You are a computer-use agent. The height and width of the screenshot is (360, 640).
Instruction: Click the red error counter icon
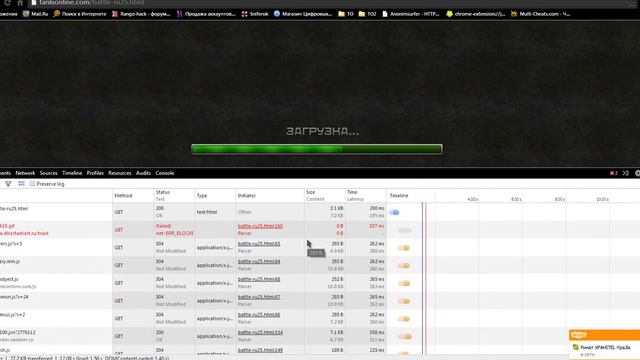click(613, 173)
